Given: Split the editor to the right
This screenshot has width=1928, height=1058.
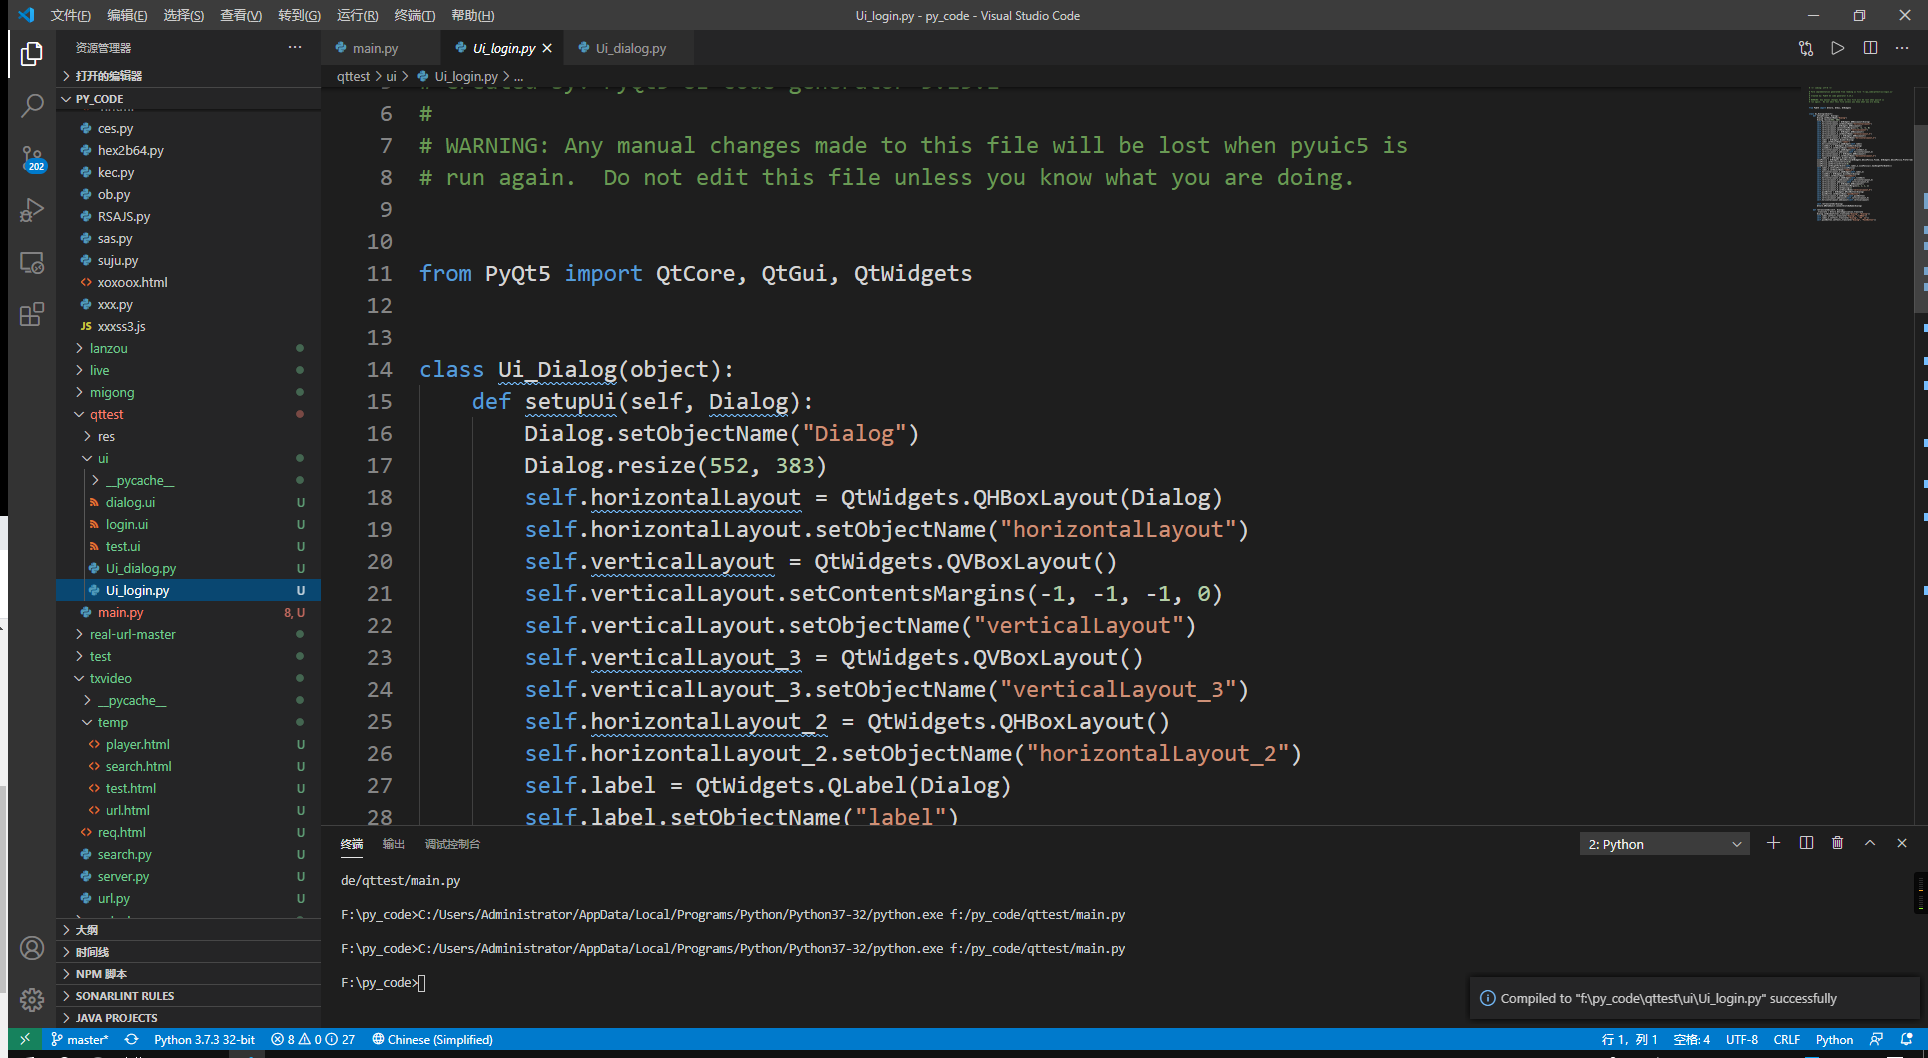Looking at the screenshot, I should (x=1870, y=48).
